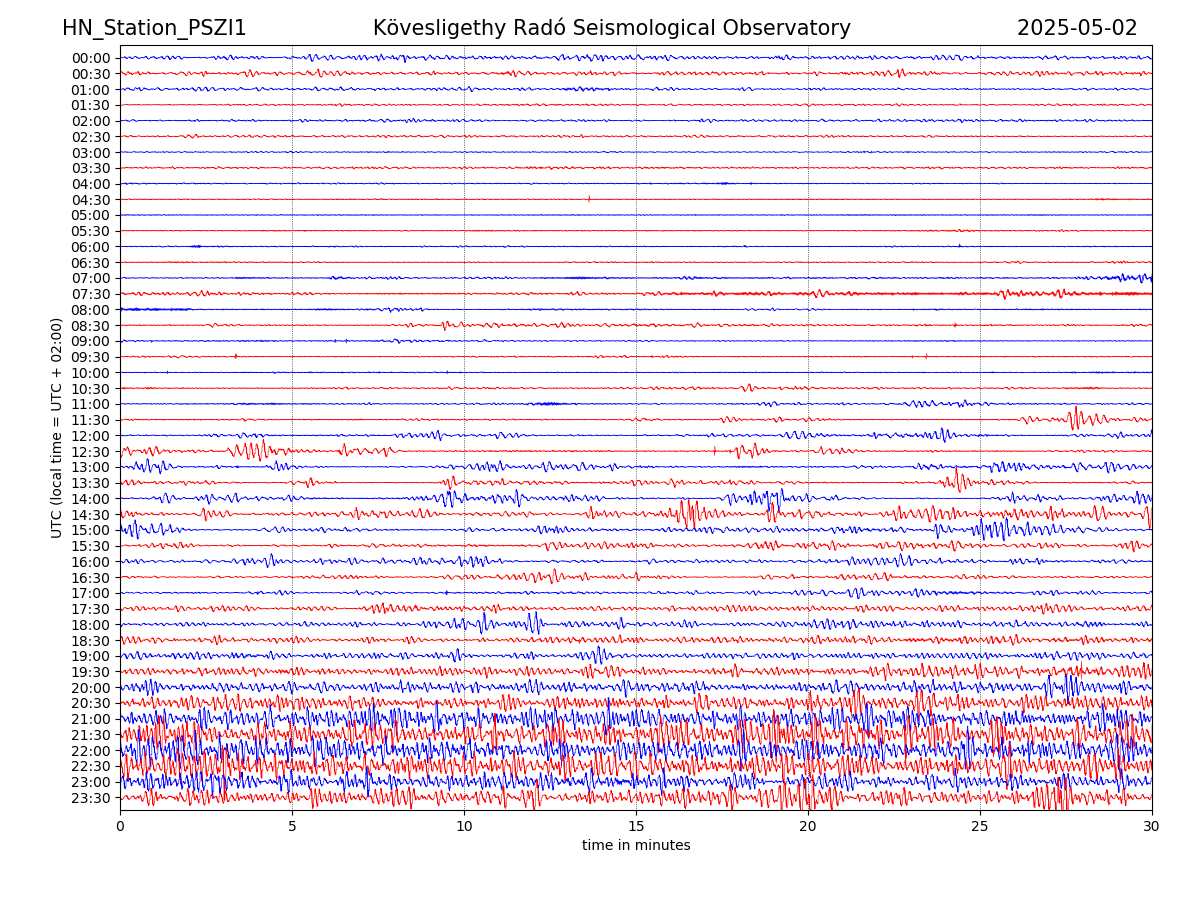Click the large red burst on 11:30 trace
Viewport: 1200px width, 900px height.
pyautogui.click(x=1076, y=418)
